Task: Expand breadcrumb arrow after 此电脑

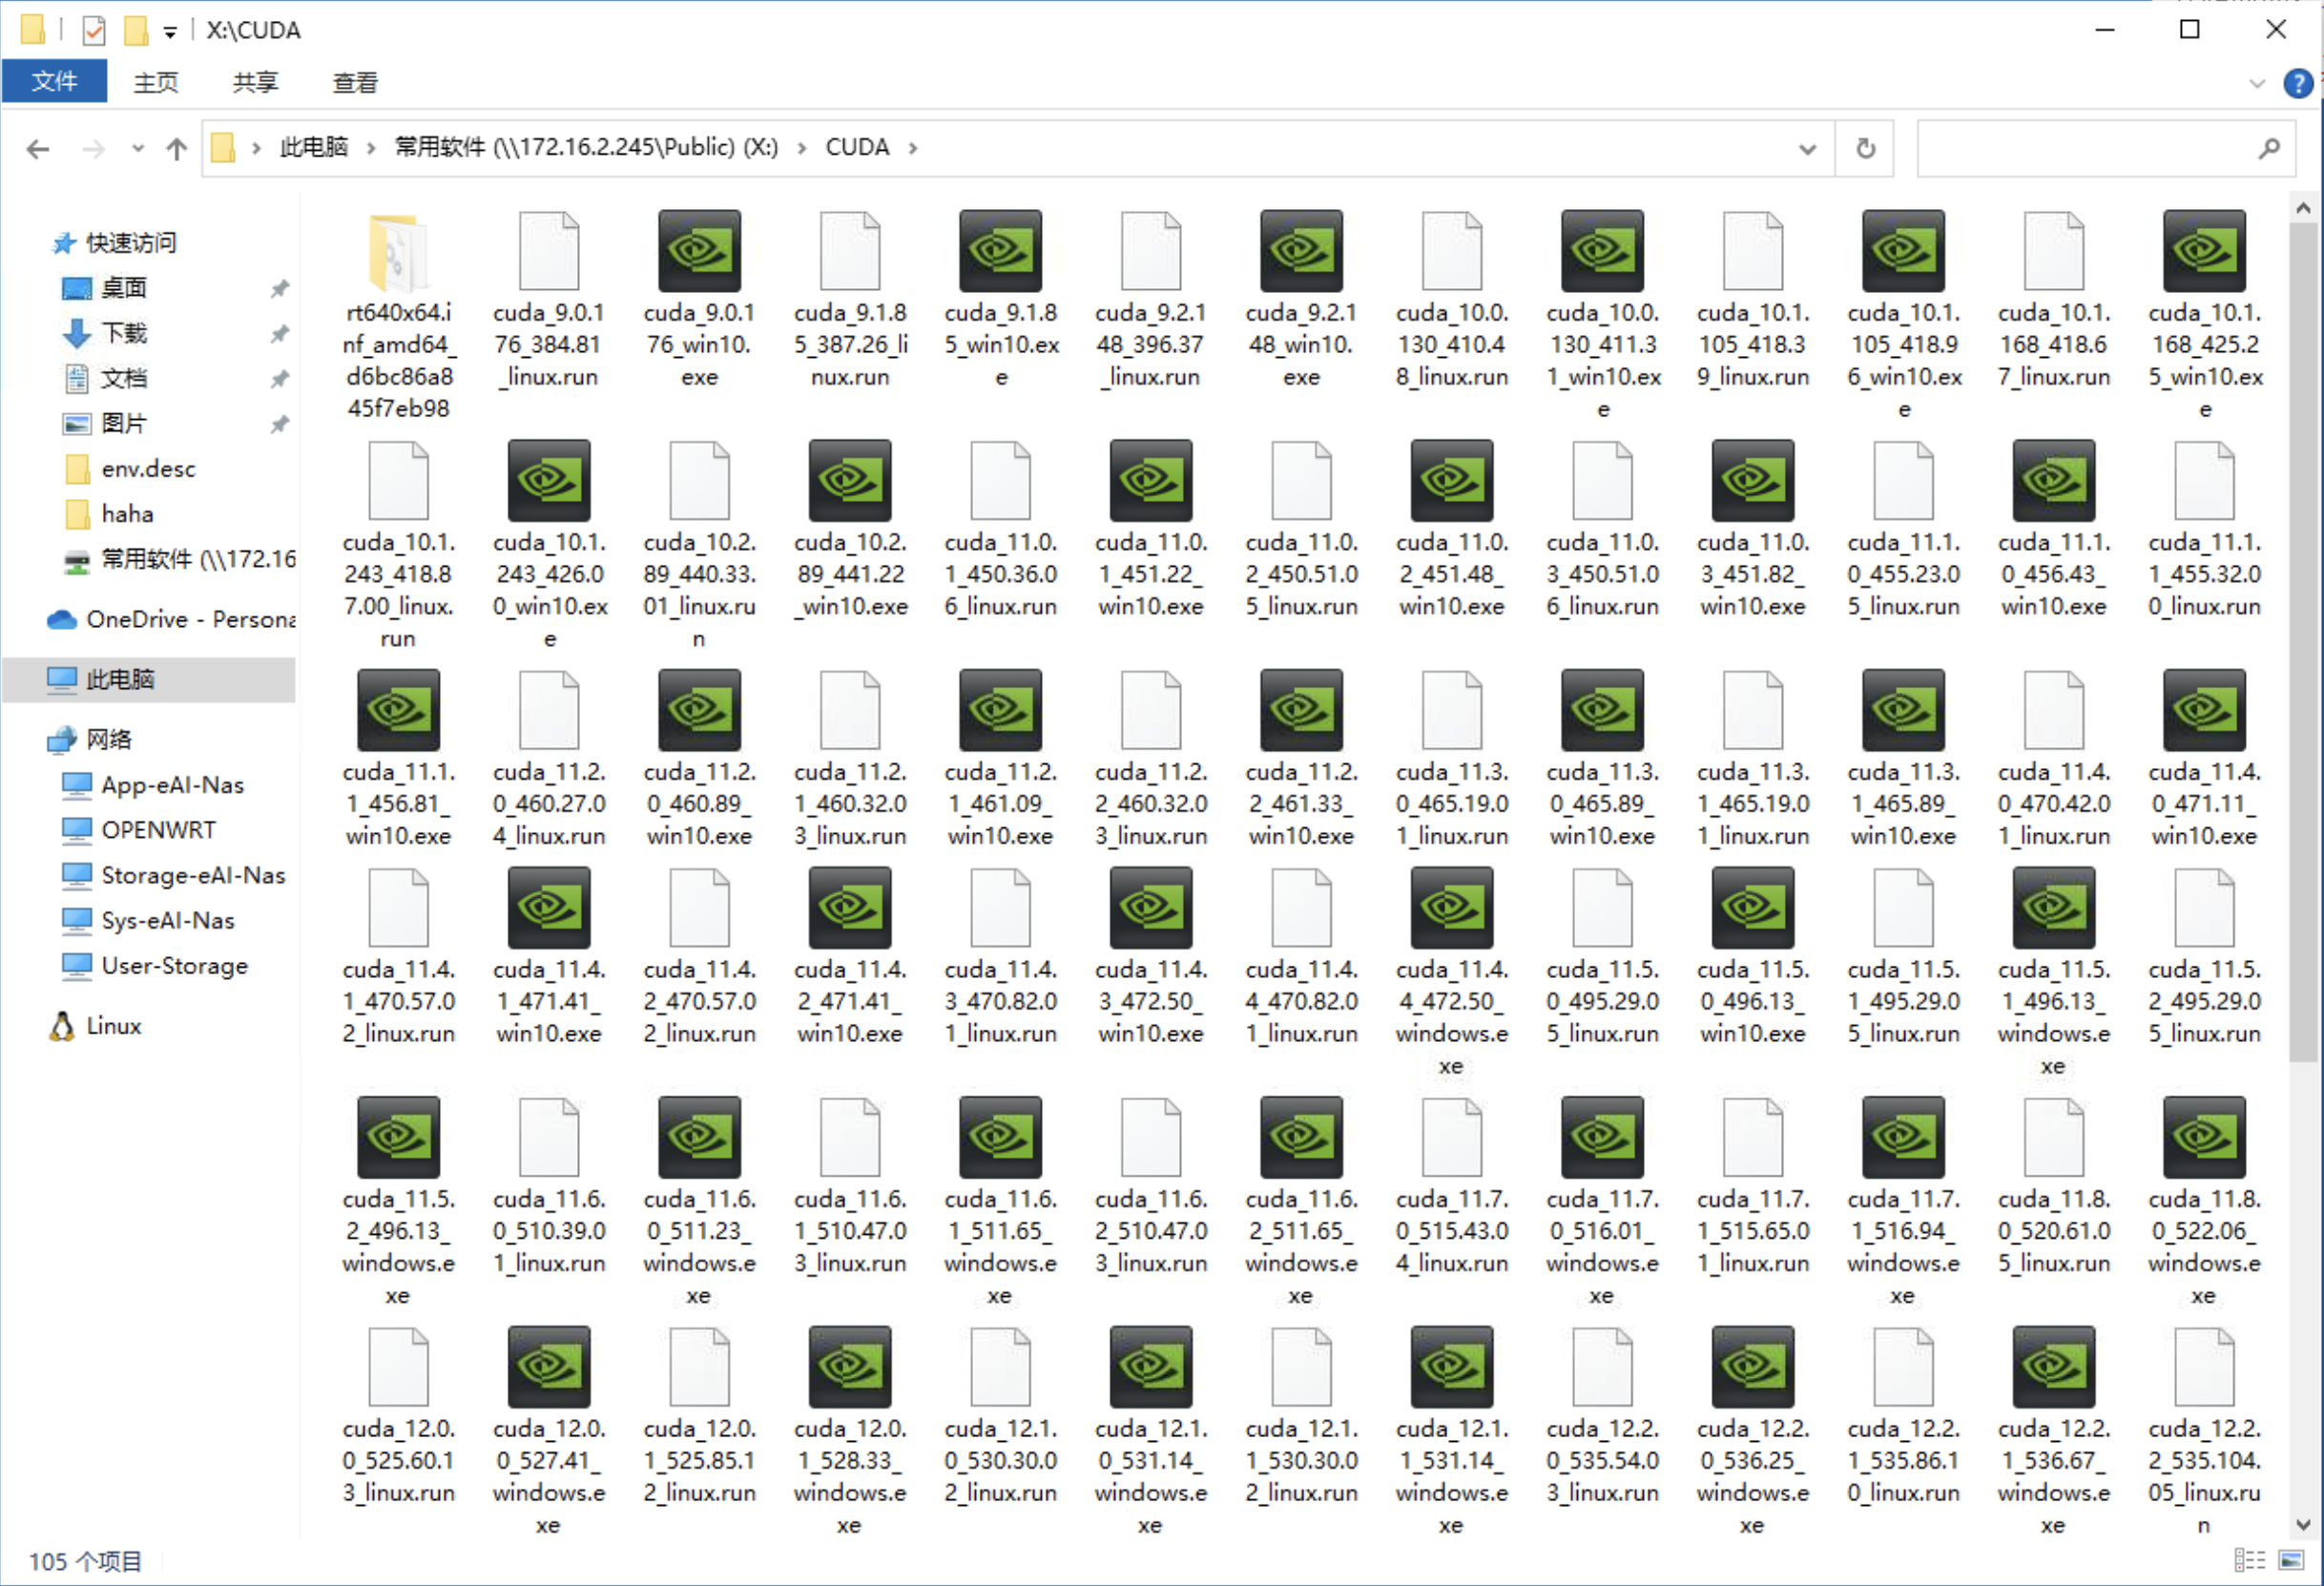Action: point(371,148)
